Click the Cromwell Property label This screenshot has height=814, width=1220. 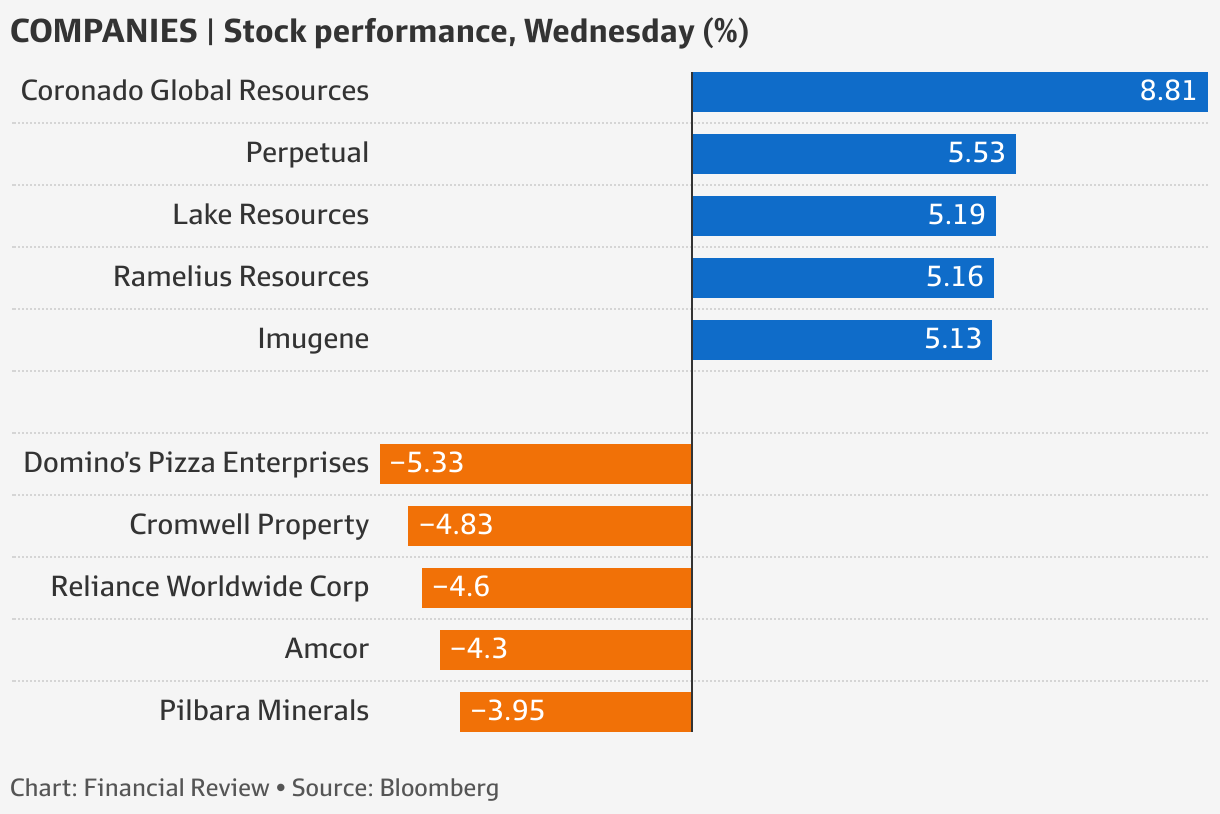pyautogui.click(x=249, y=525)
